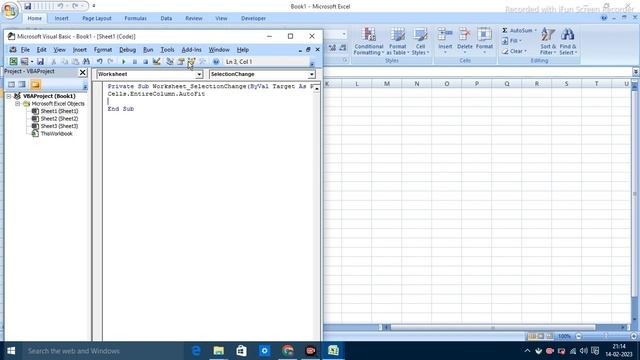The width and height of the screenshot is (640, 360).
Task: Open Cell Styles in Excel ribbon
Action: [x=420, y=41]
